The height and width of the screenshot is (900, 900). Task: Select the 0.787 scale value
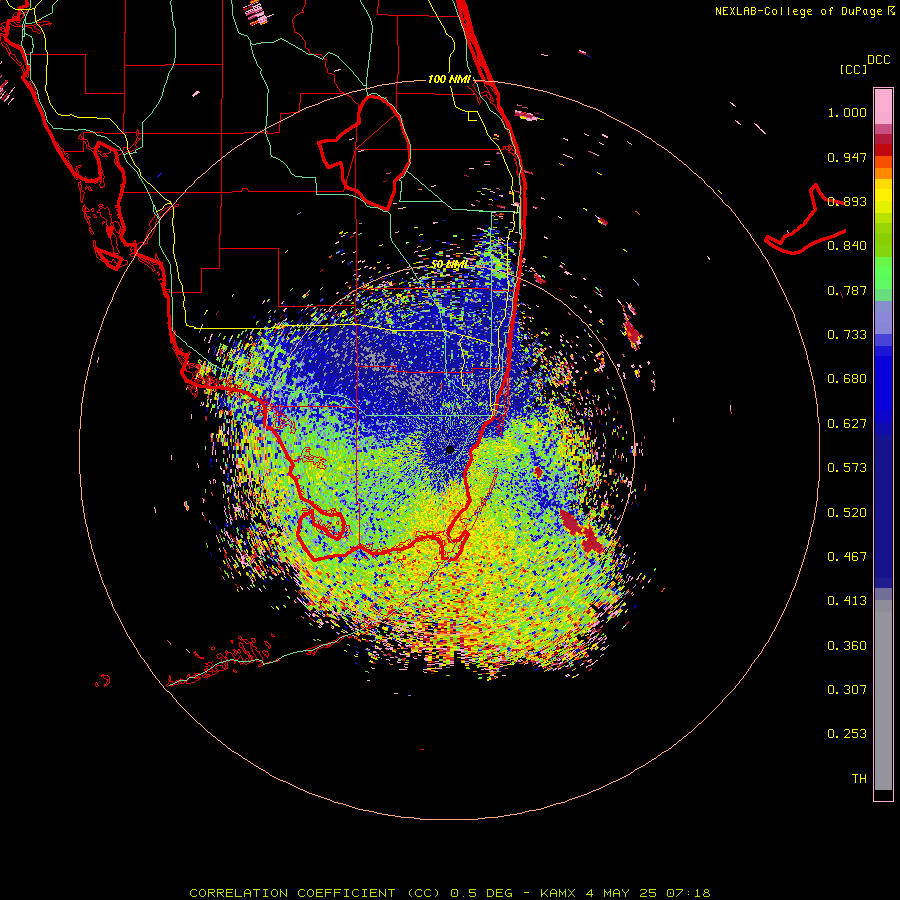coord(847,290)
